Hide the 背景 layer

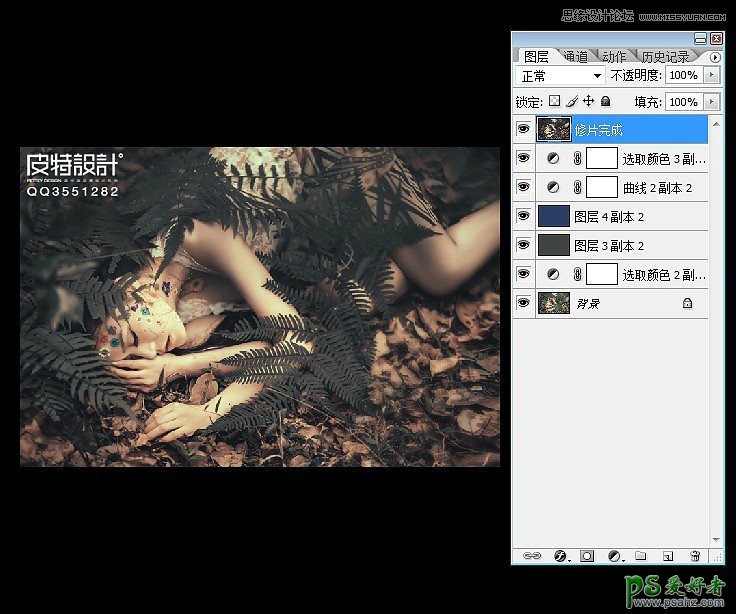[523, 303]
